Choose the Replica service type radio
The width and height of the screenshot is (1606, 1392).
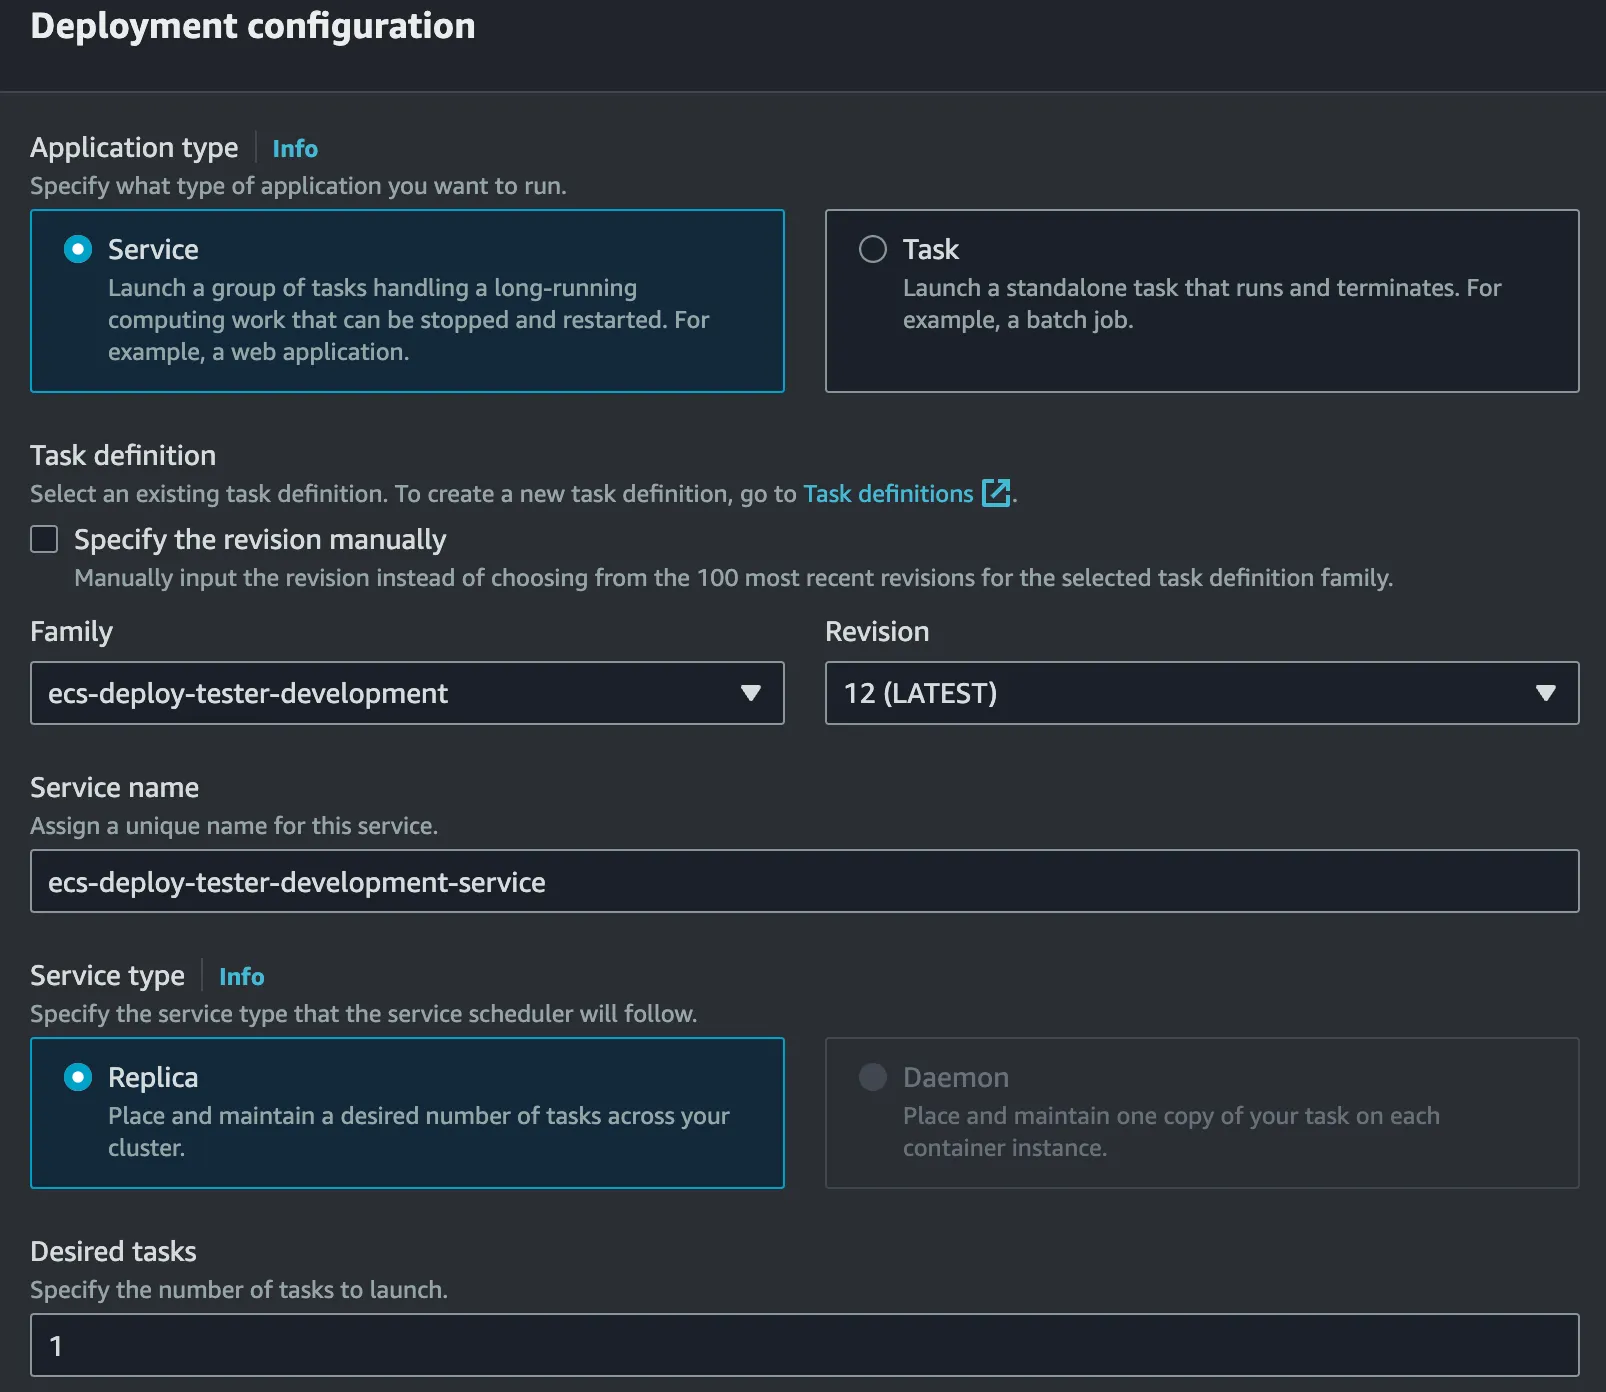pyautogui.click(x=78, y=1077)
